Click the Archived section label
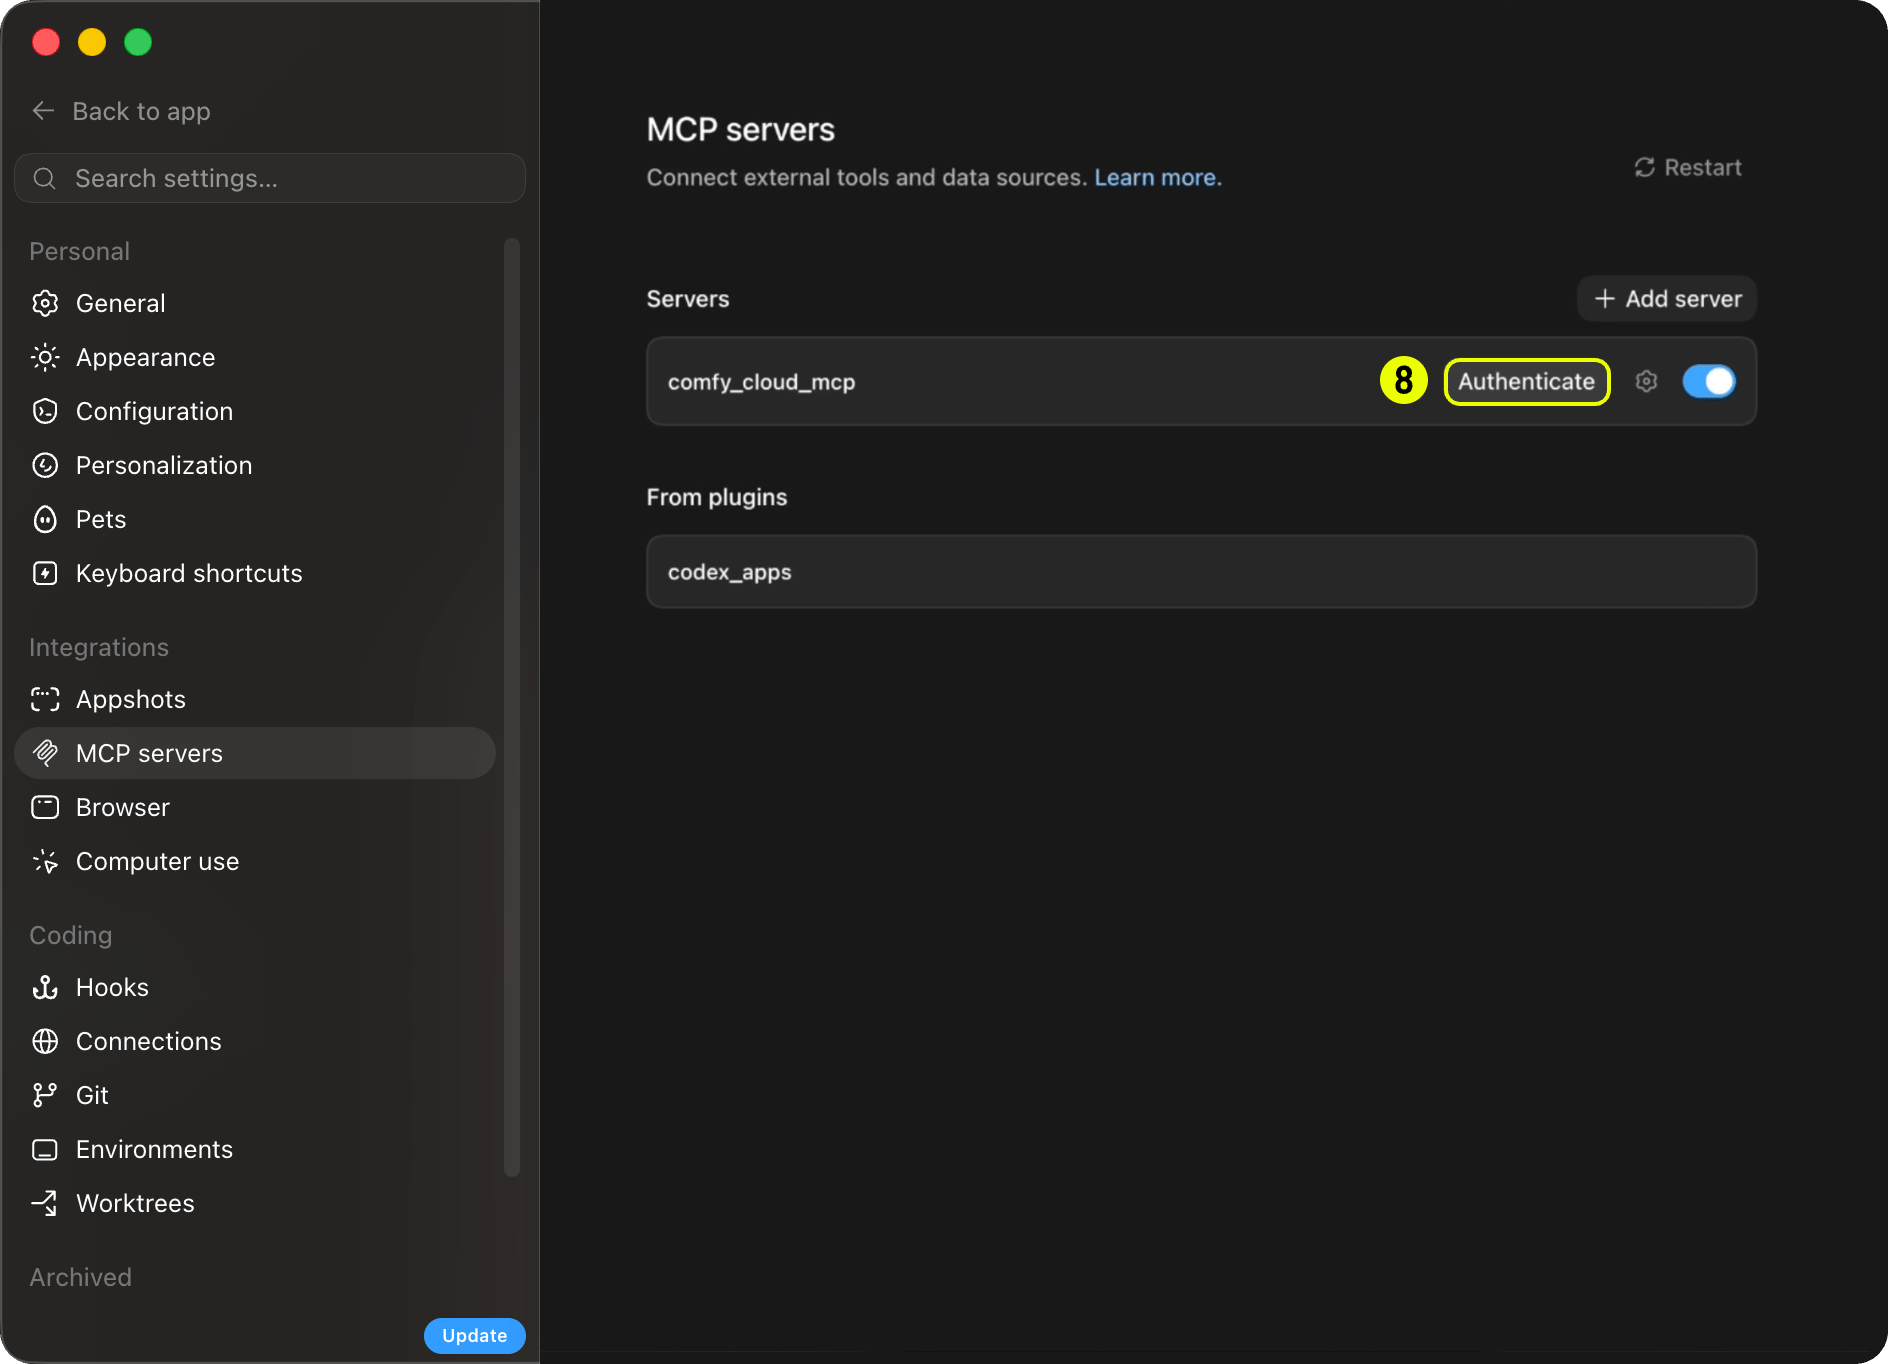 tap(80, 1277)
